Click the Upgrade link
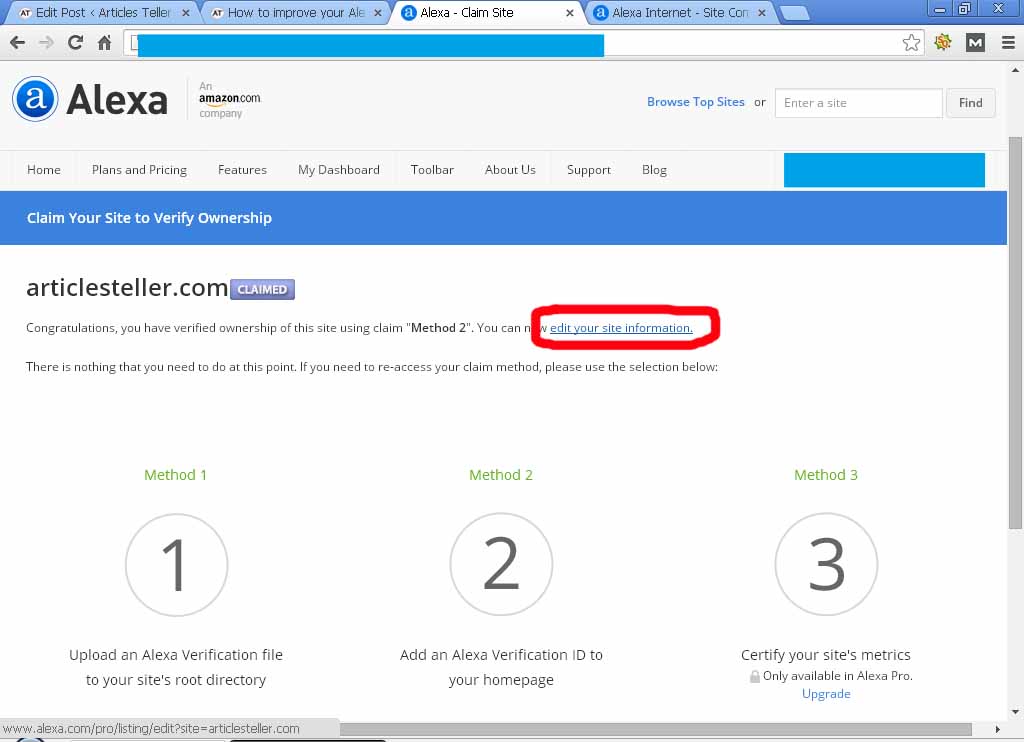1024x742 pixels. (x=826, y=694)
